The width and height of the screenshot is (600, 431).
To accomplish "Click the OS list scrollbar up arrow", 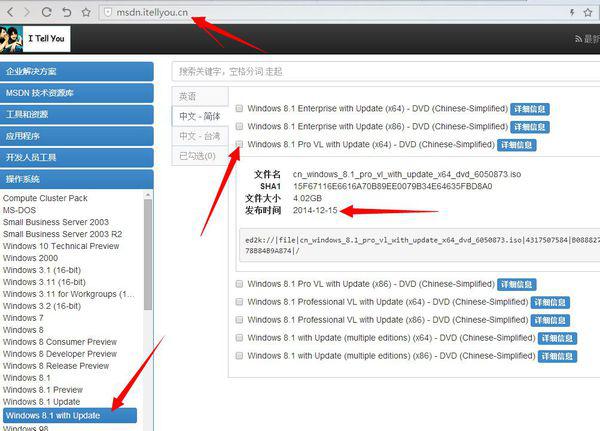I will 148,195.
